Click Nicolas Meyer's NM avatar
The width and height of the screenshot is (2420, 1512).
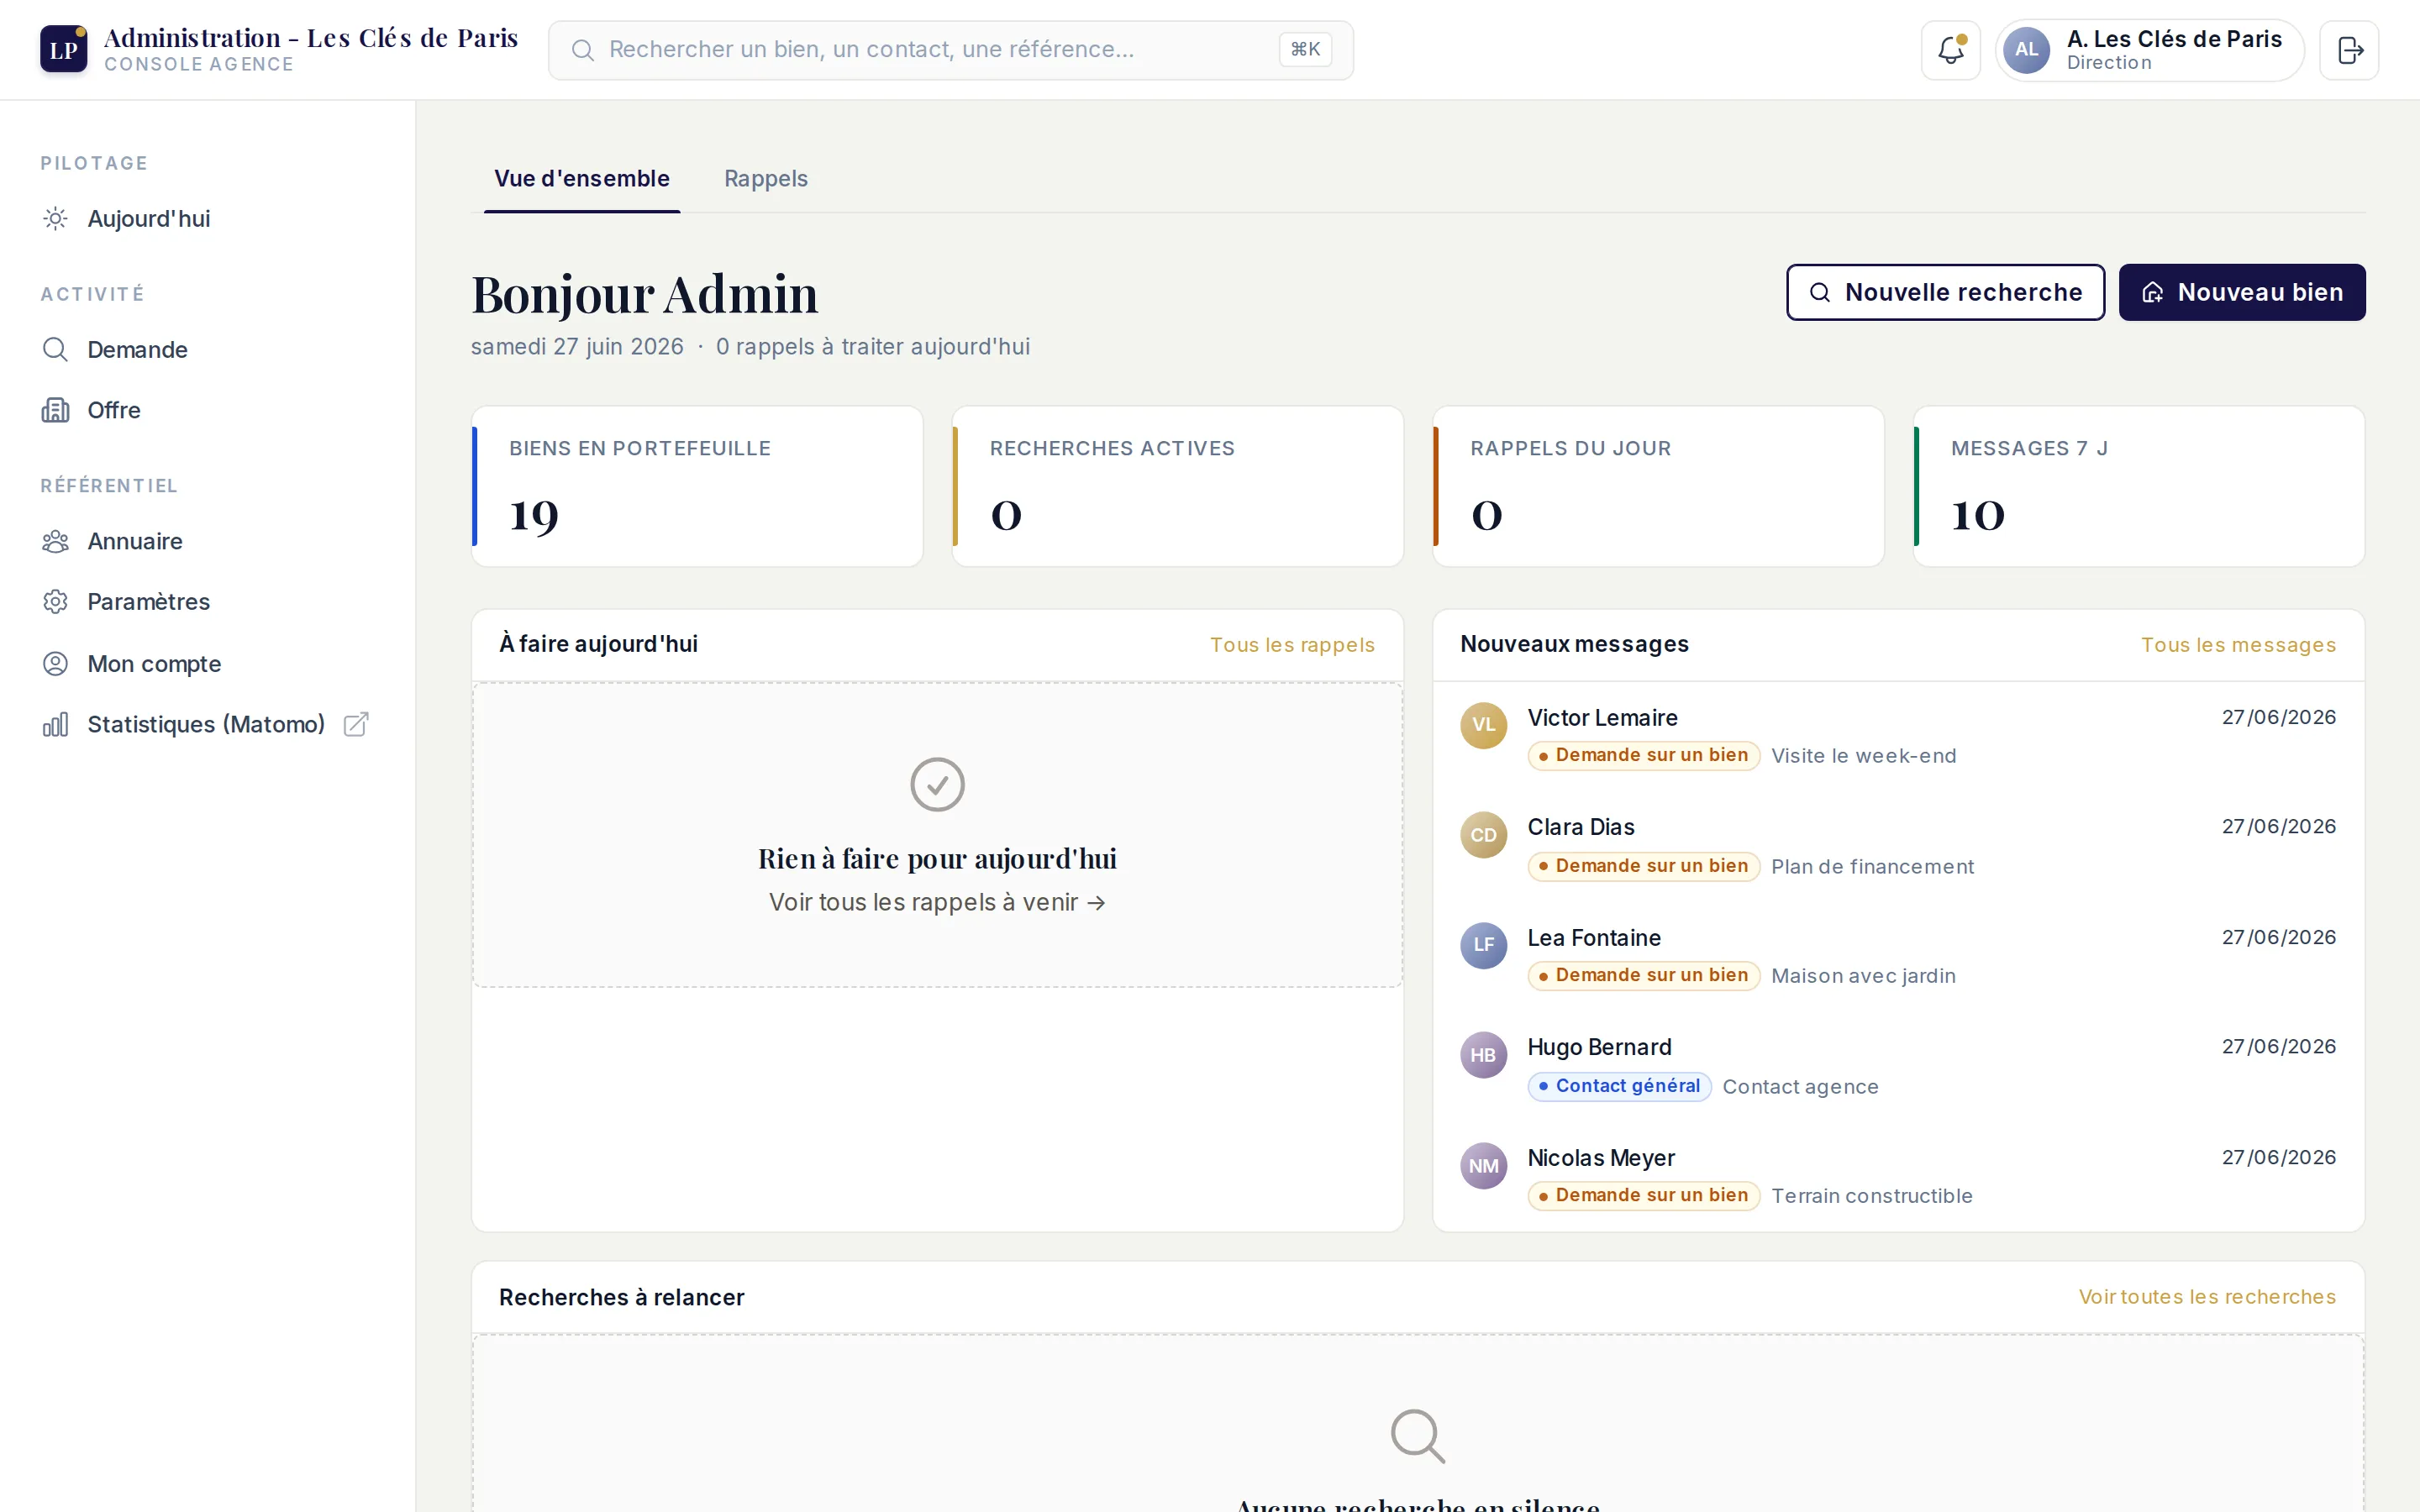pos(1483,1166)
